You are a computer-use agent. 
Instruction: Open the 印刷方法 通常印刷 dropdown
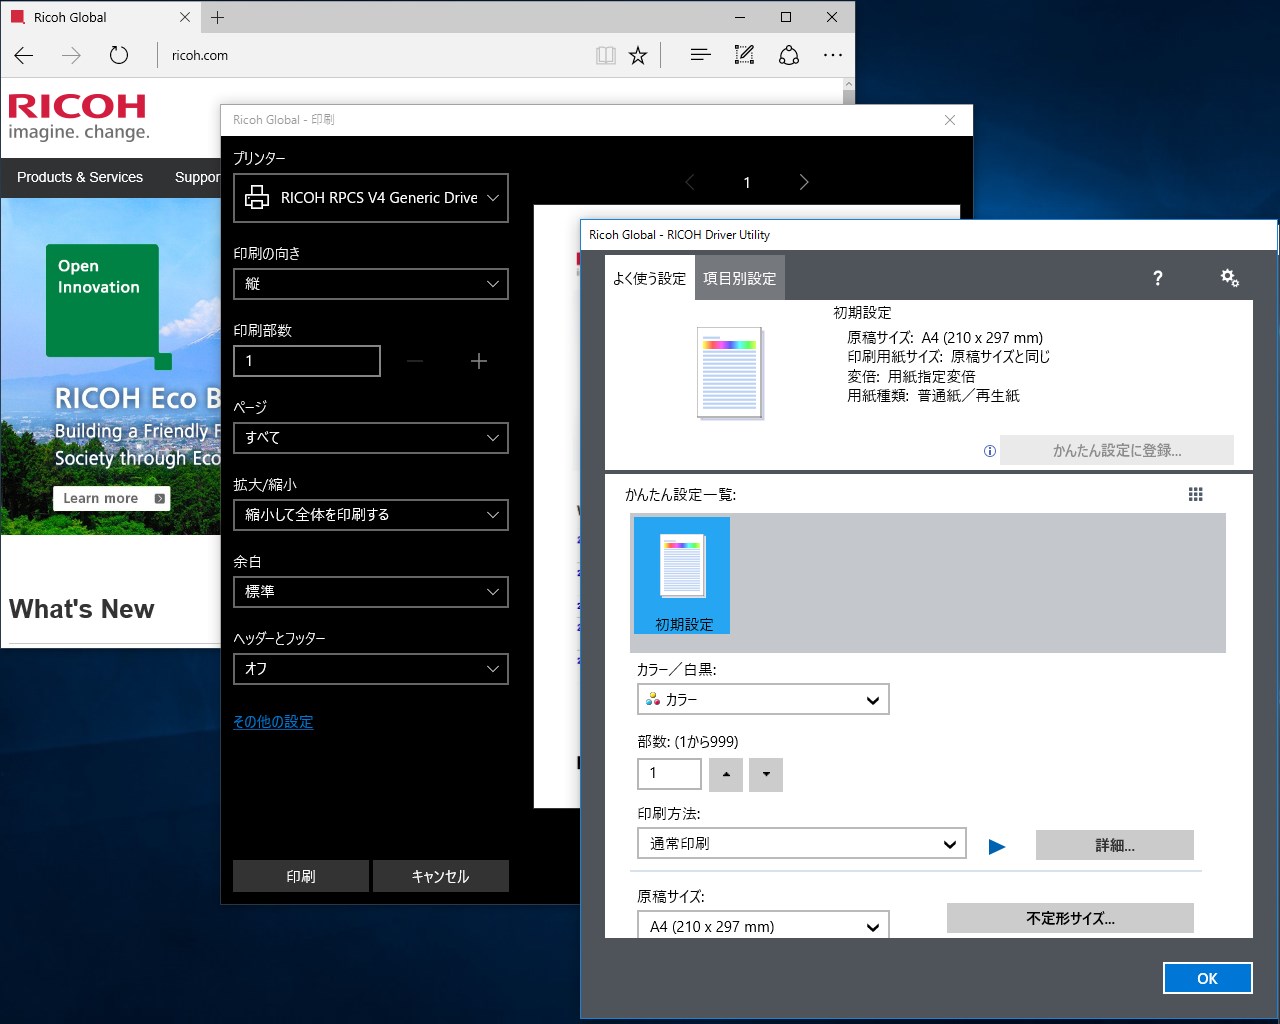pyautogui.click(x=802, y=843)
